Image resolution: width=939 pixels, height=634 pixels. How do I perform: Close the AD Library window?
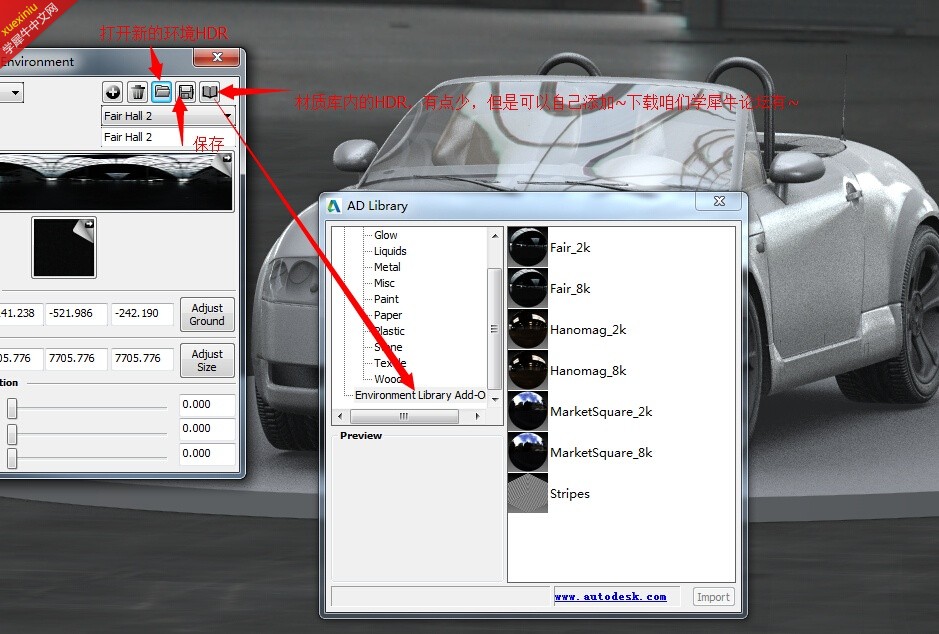pyautogui.click(x=719, y=201)
